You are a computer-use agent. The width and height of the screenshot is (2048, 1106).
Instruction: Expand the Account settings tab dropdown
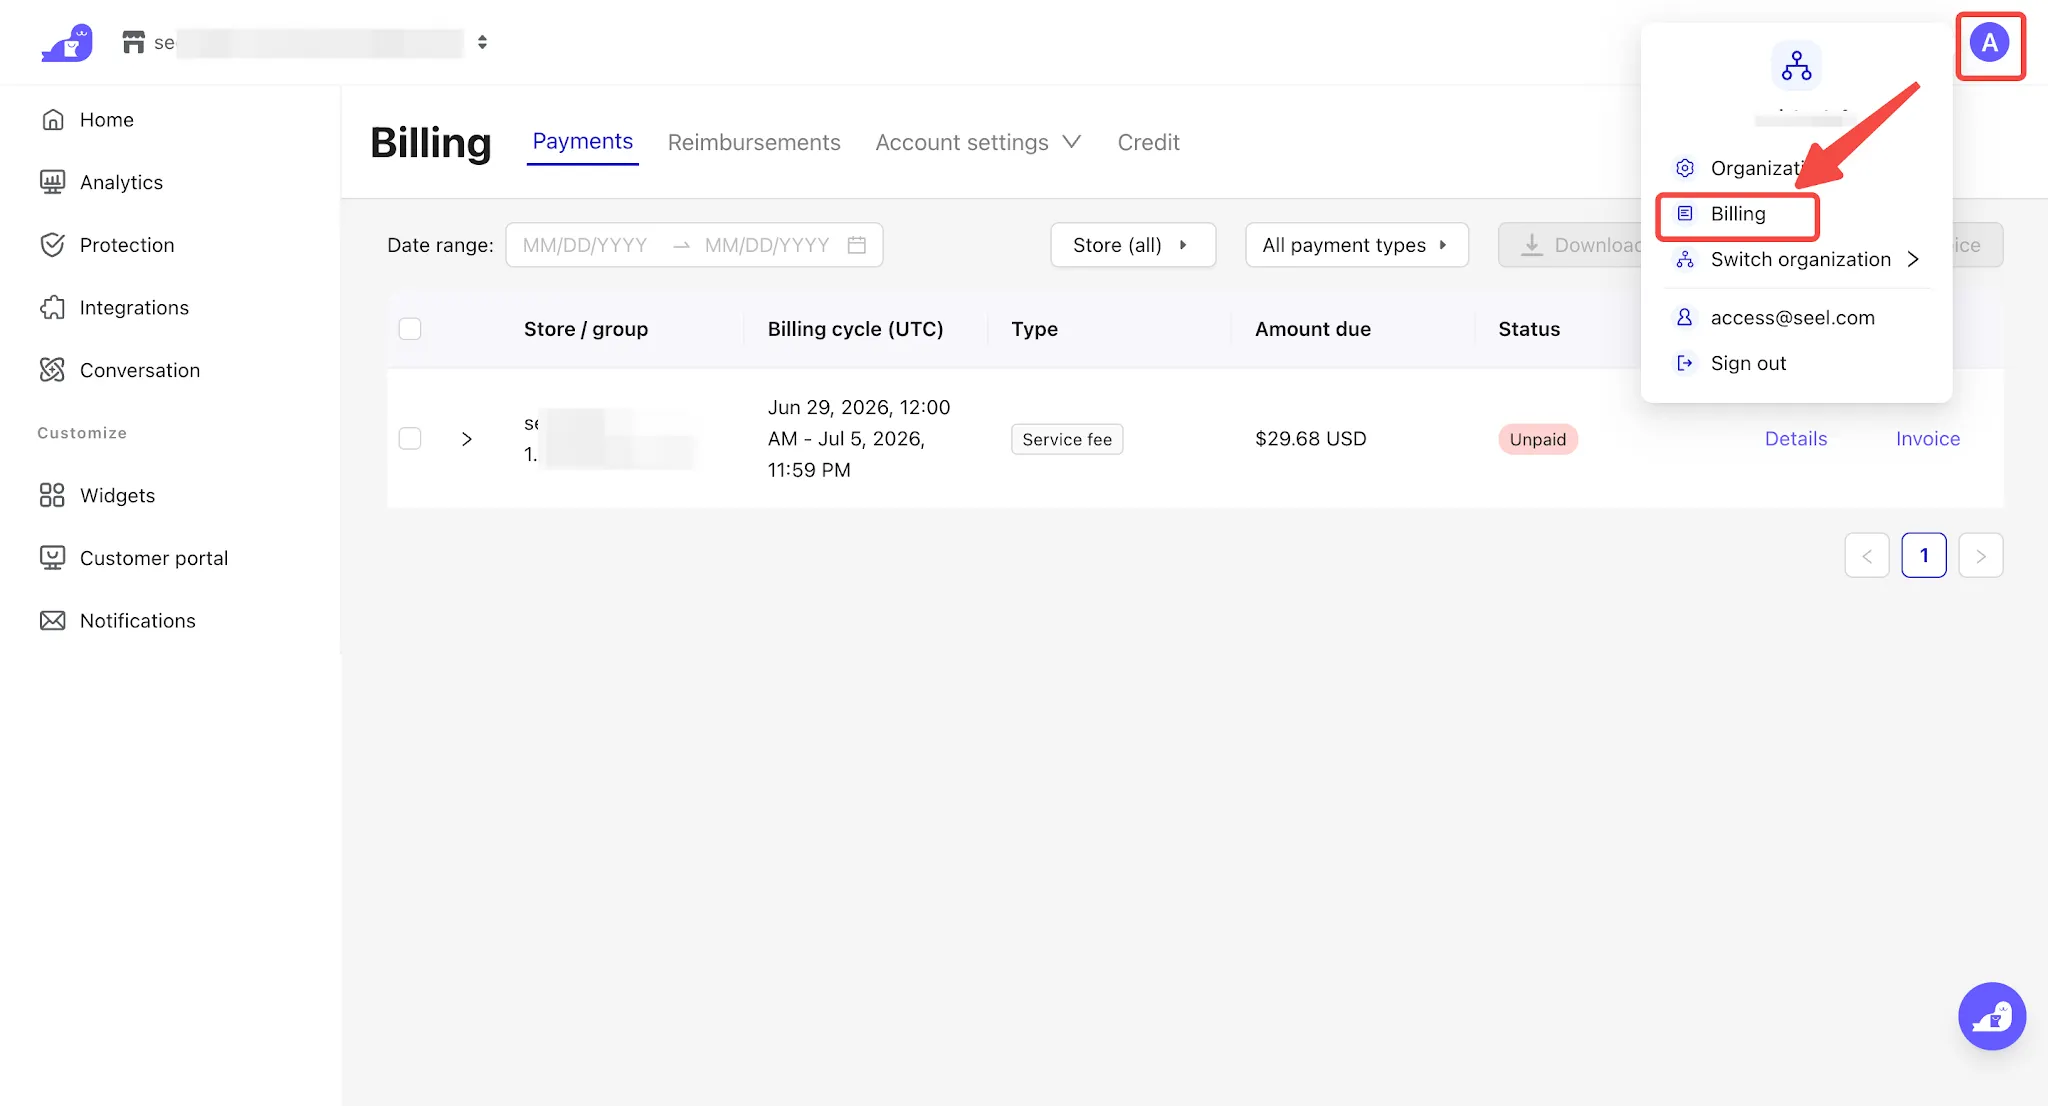coord(978,142)
